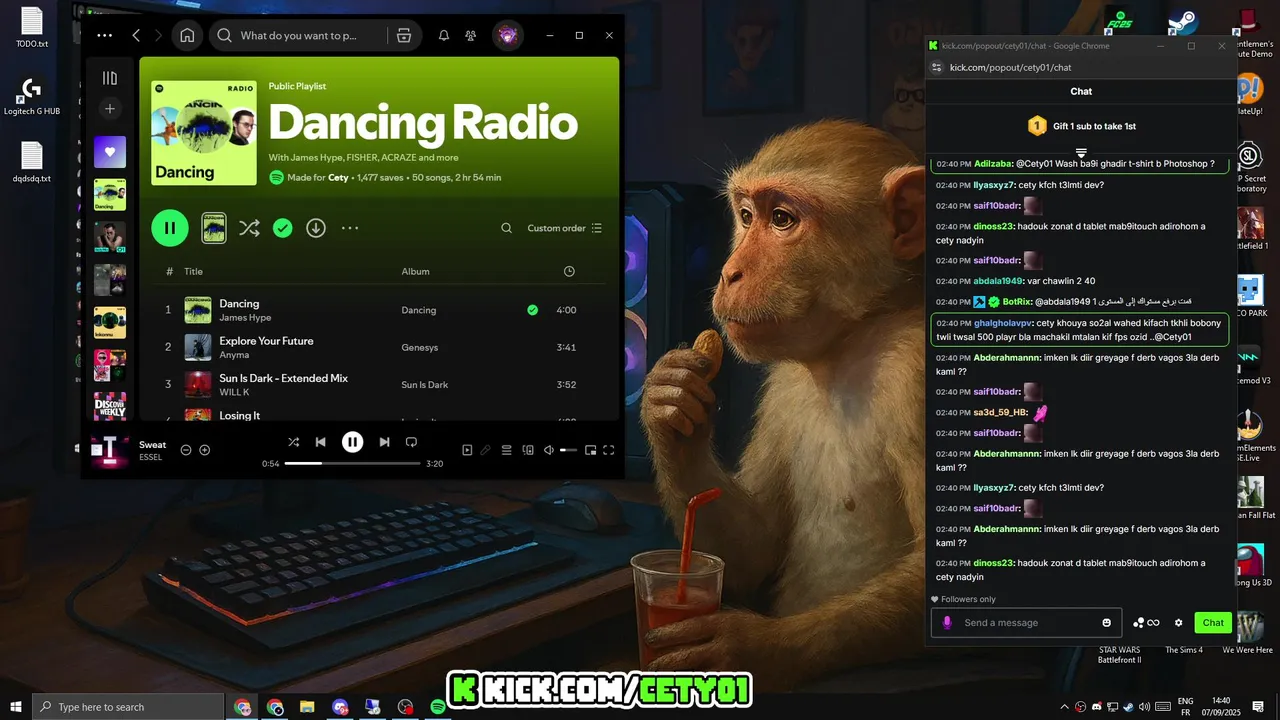Screen dimensions: 1280x720
Task: Open Liked Songs heart tile in sidebar
Action: tap(110, 152)
